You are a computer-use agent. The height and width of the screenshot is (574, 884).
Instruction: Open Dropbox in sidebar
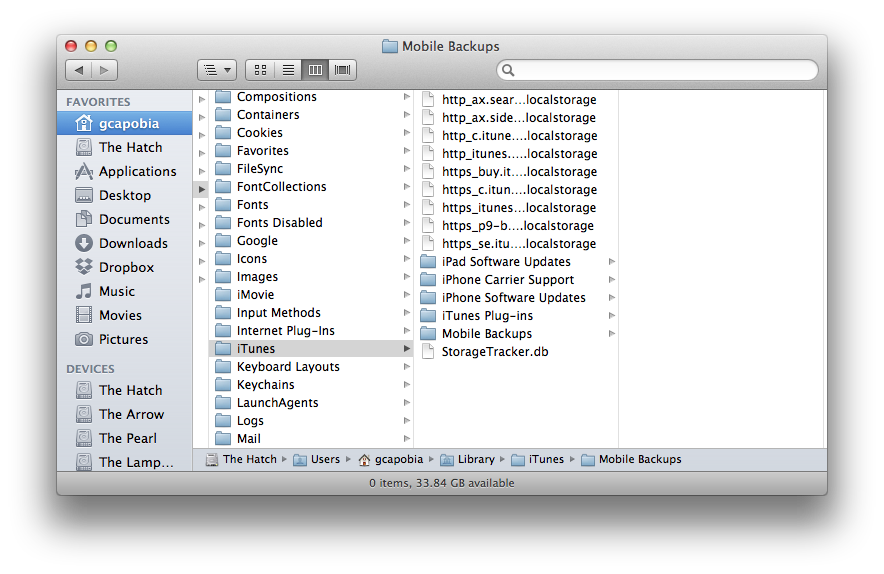(125, 267)
